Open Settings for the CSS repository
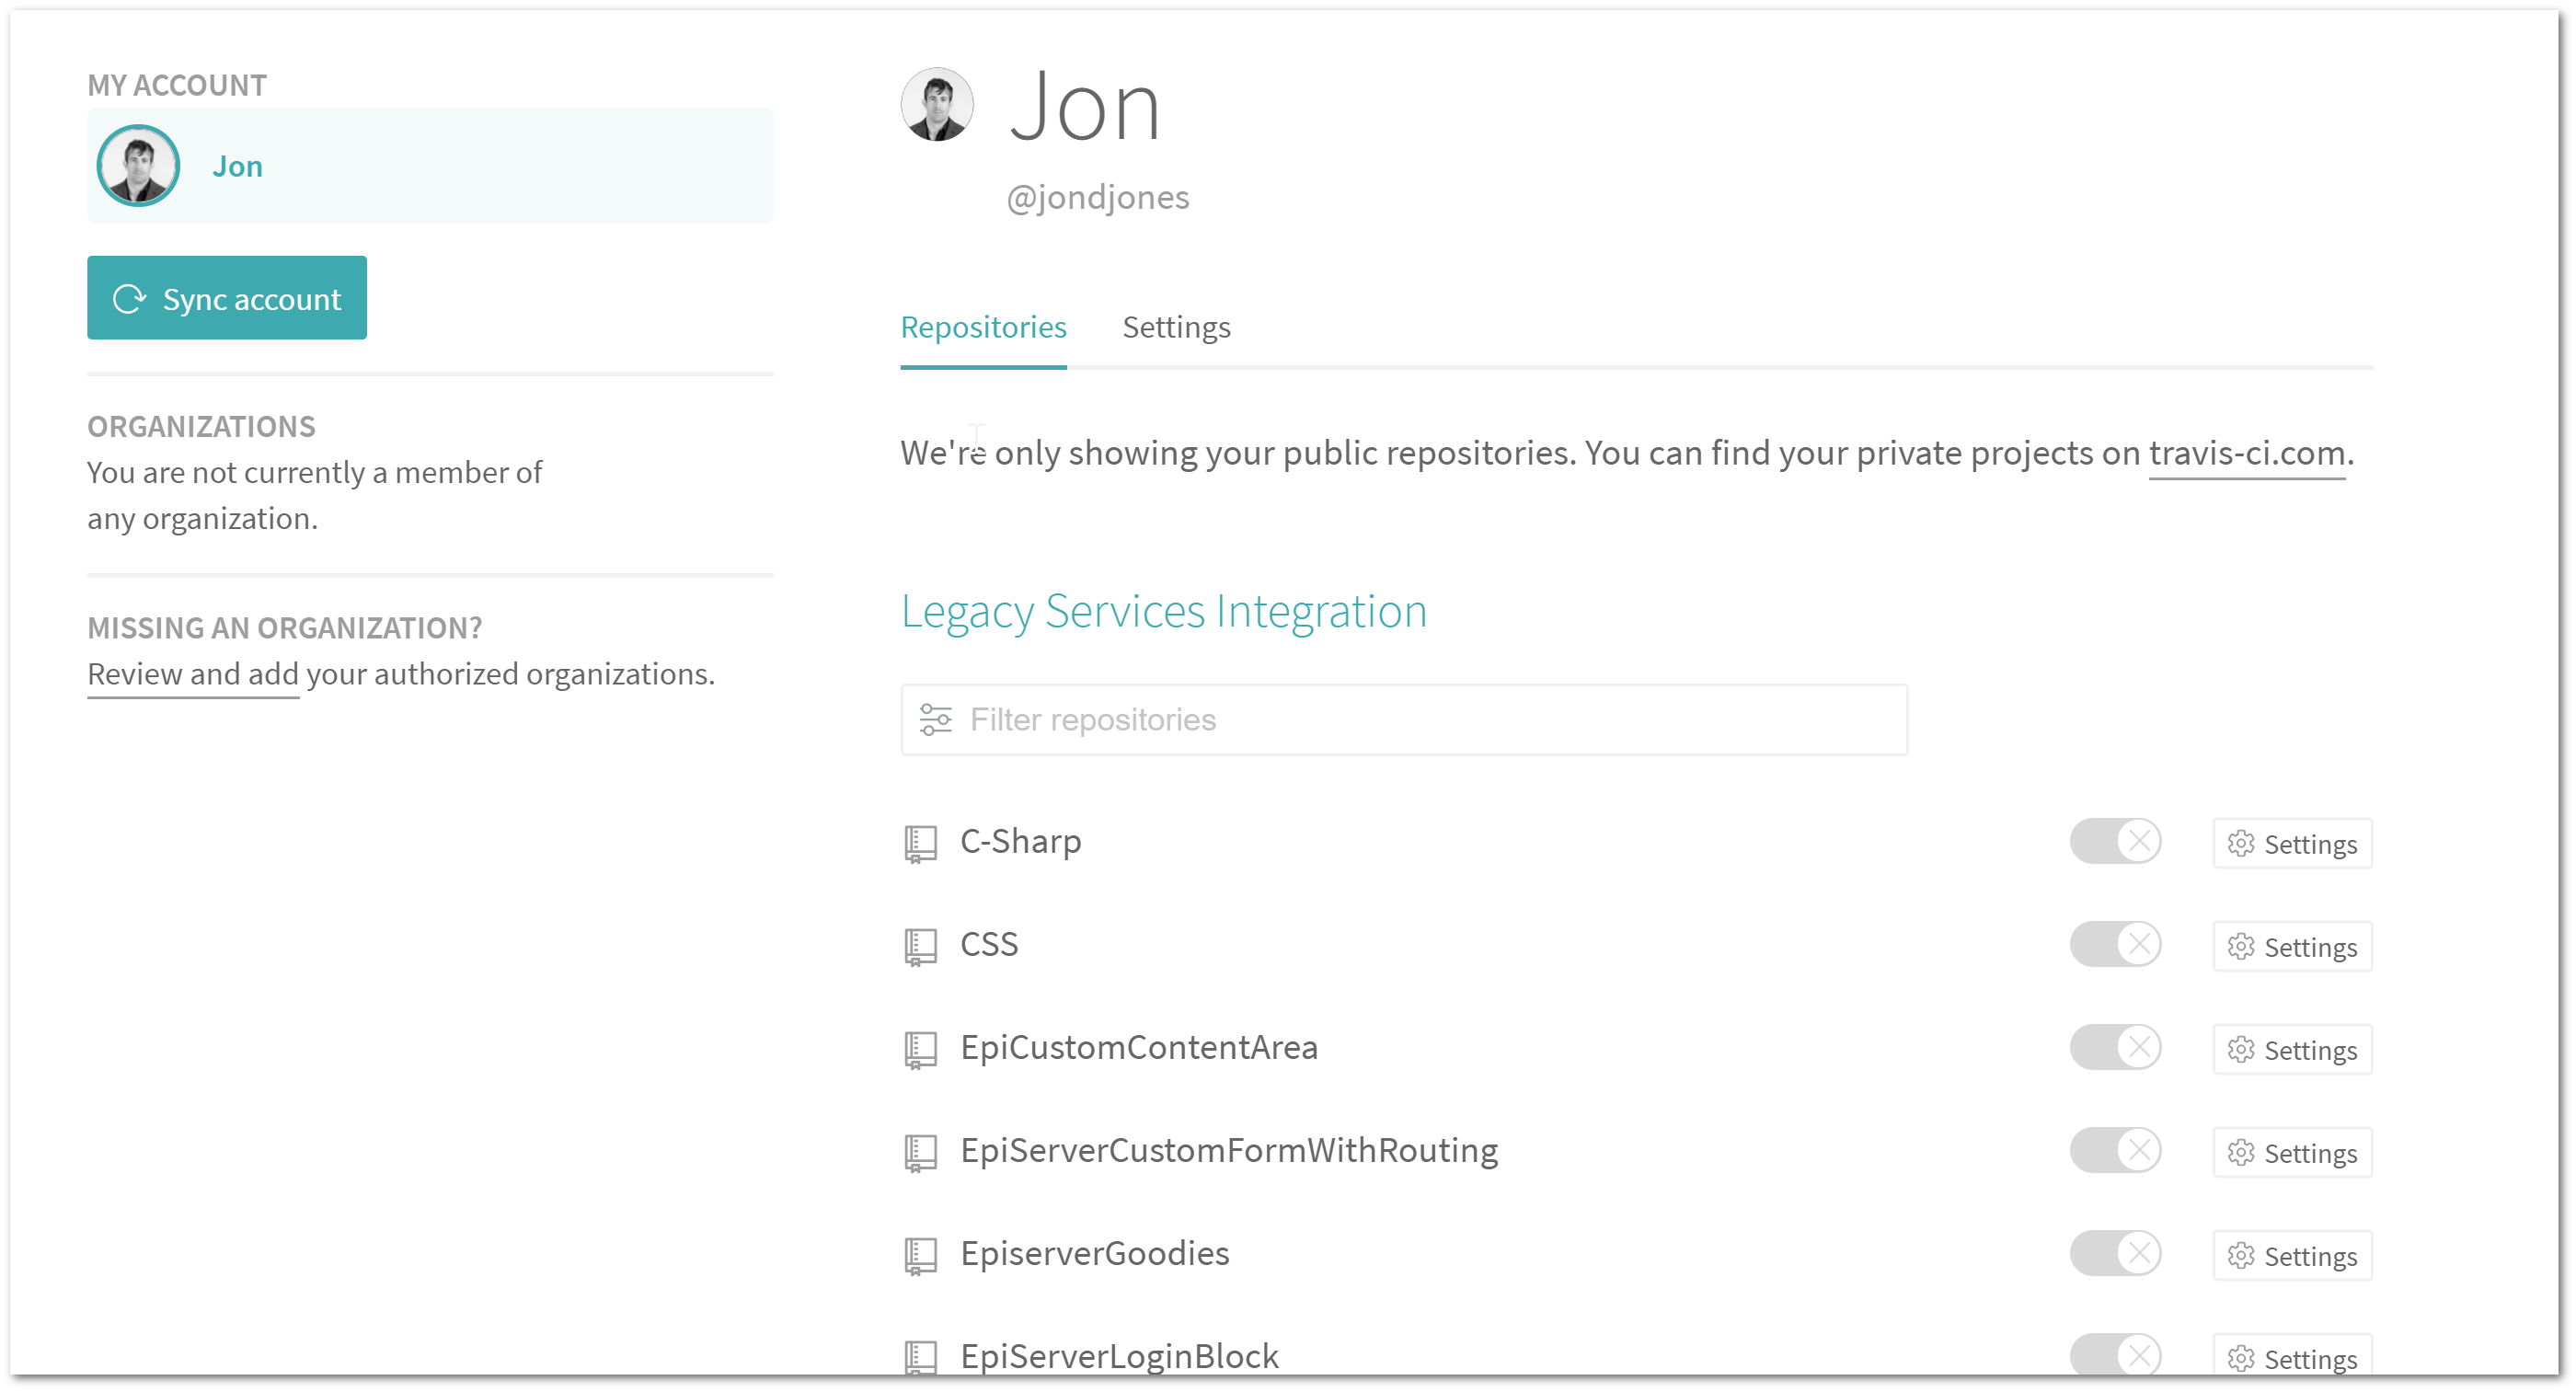2576x1392 pixels. pos(2292,947)
